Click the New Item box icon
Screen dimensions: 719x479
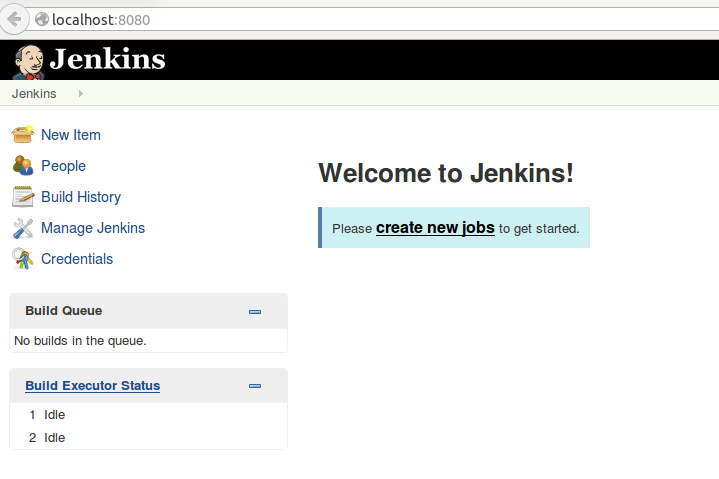[22, 135]
